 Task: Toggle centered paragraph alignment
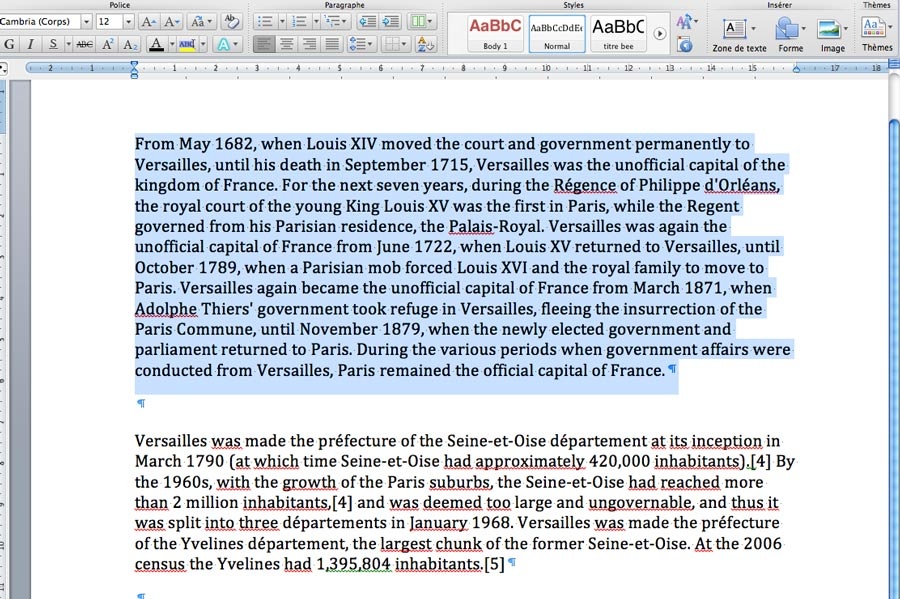point(287,43)
